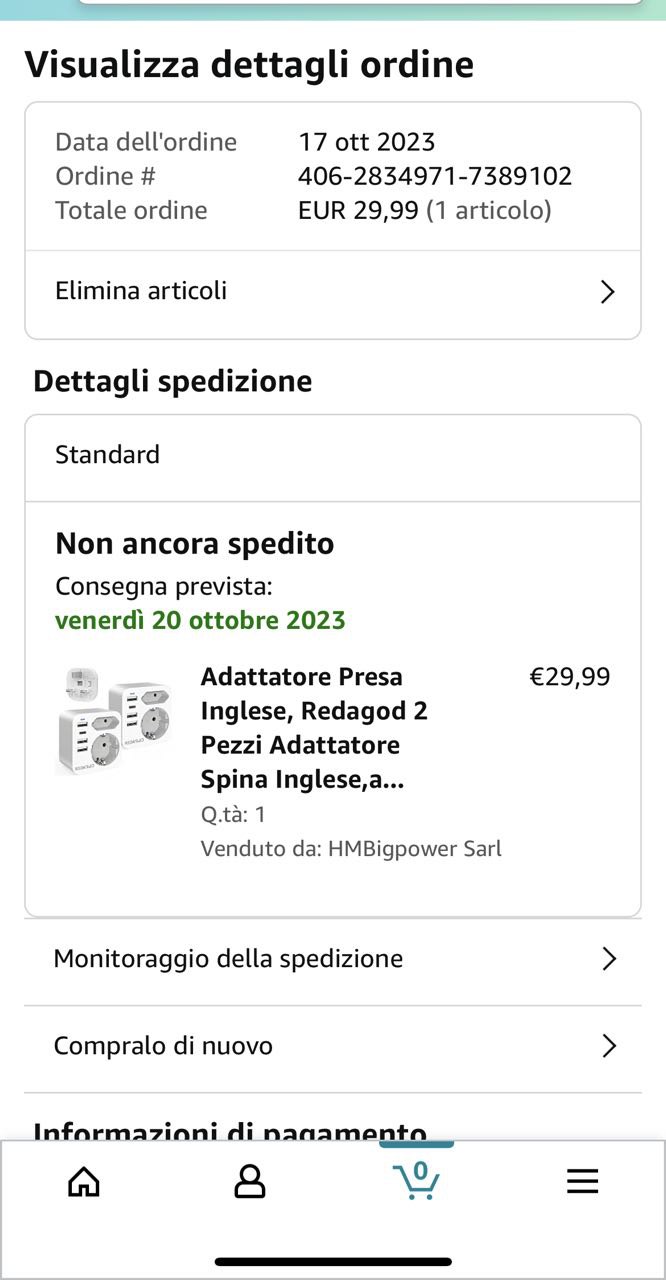Viewport: 666px width, 1280px height.
Task: Open the account profile icon
Action: tap(249, 1181)
